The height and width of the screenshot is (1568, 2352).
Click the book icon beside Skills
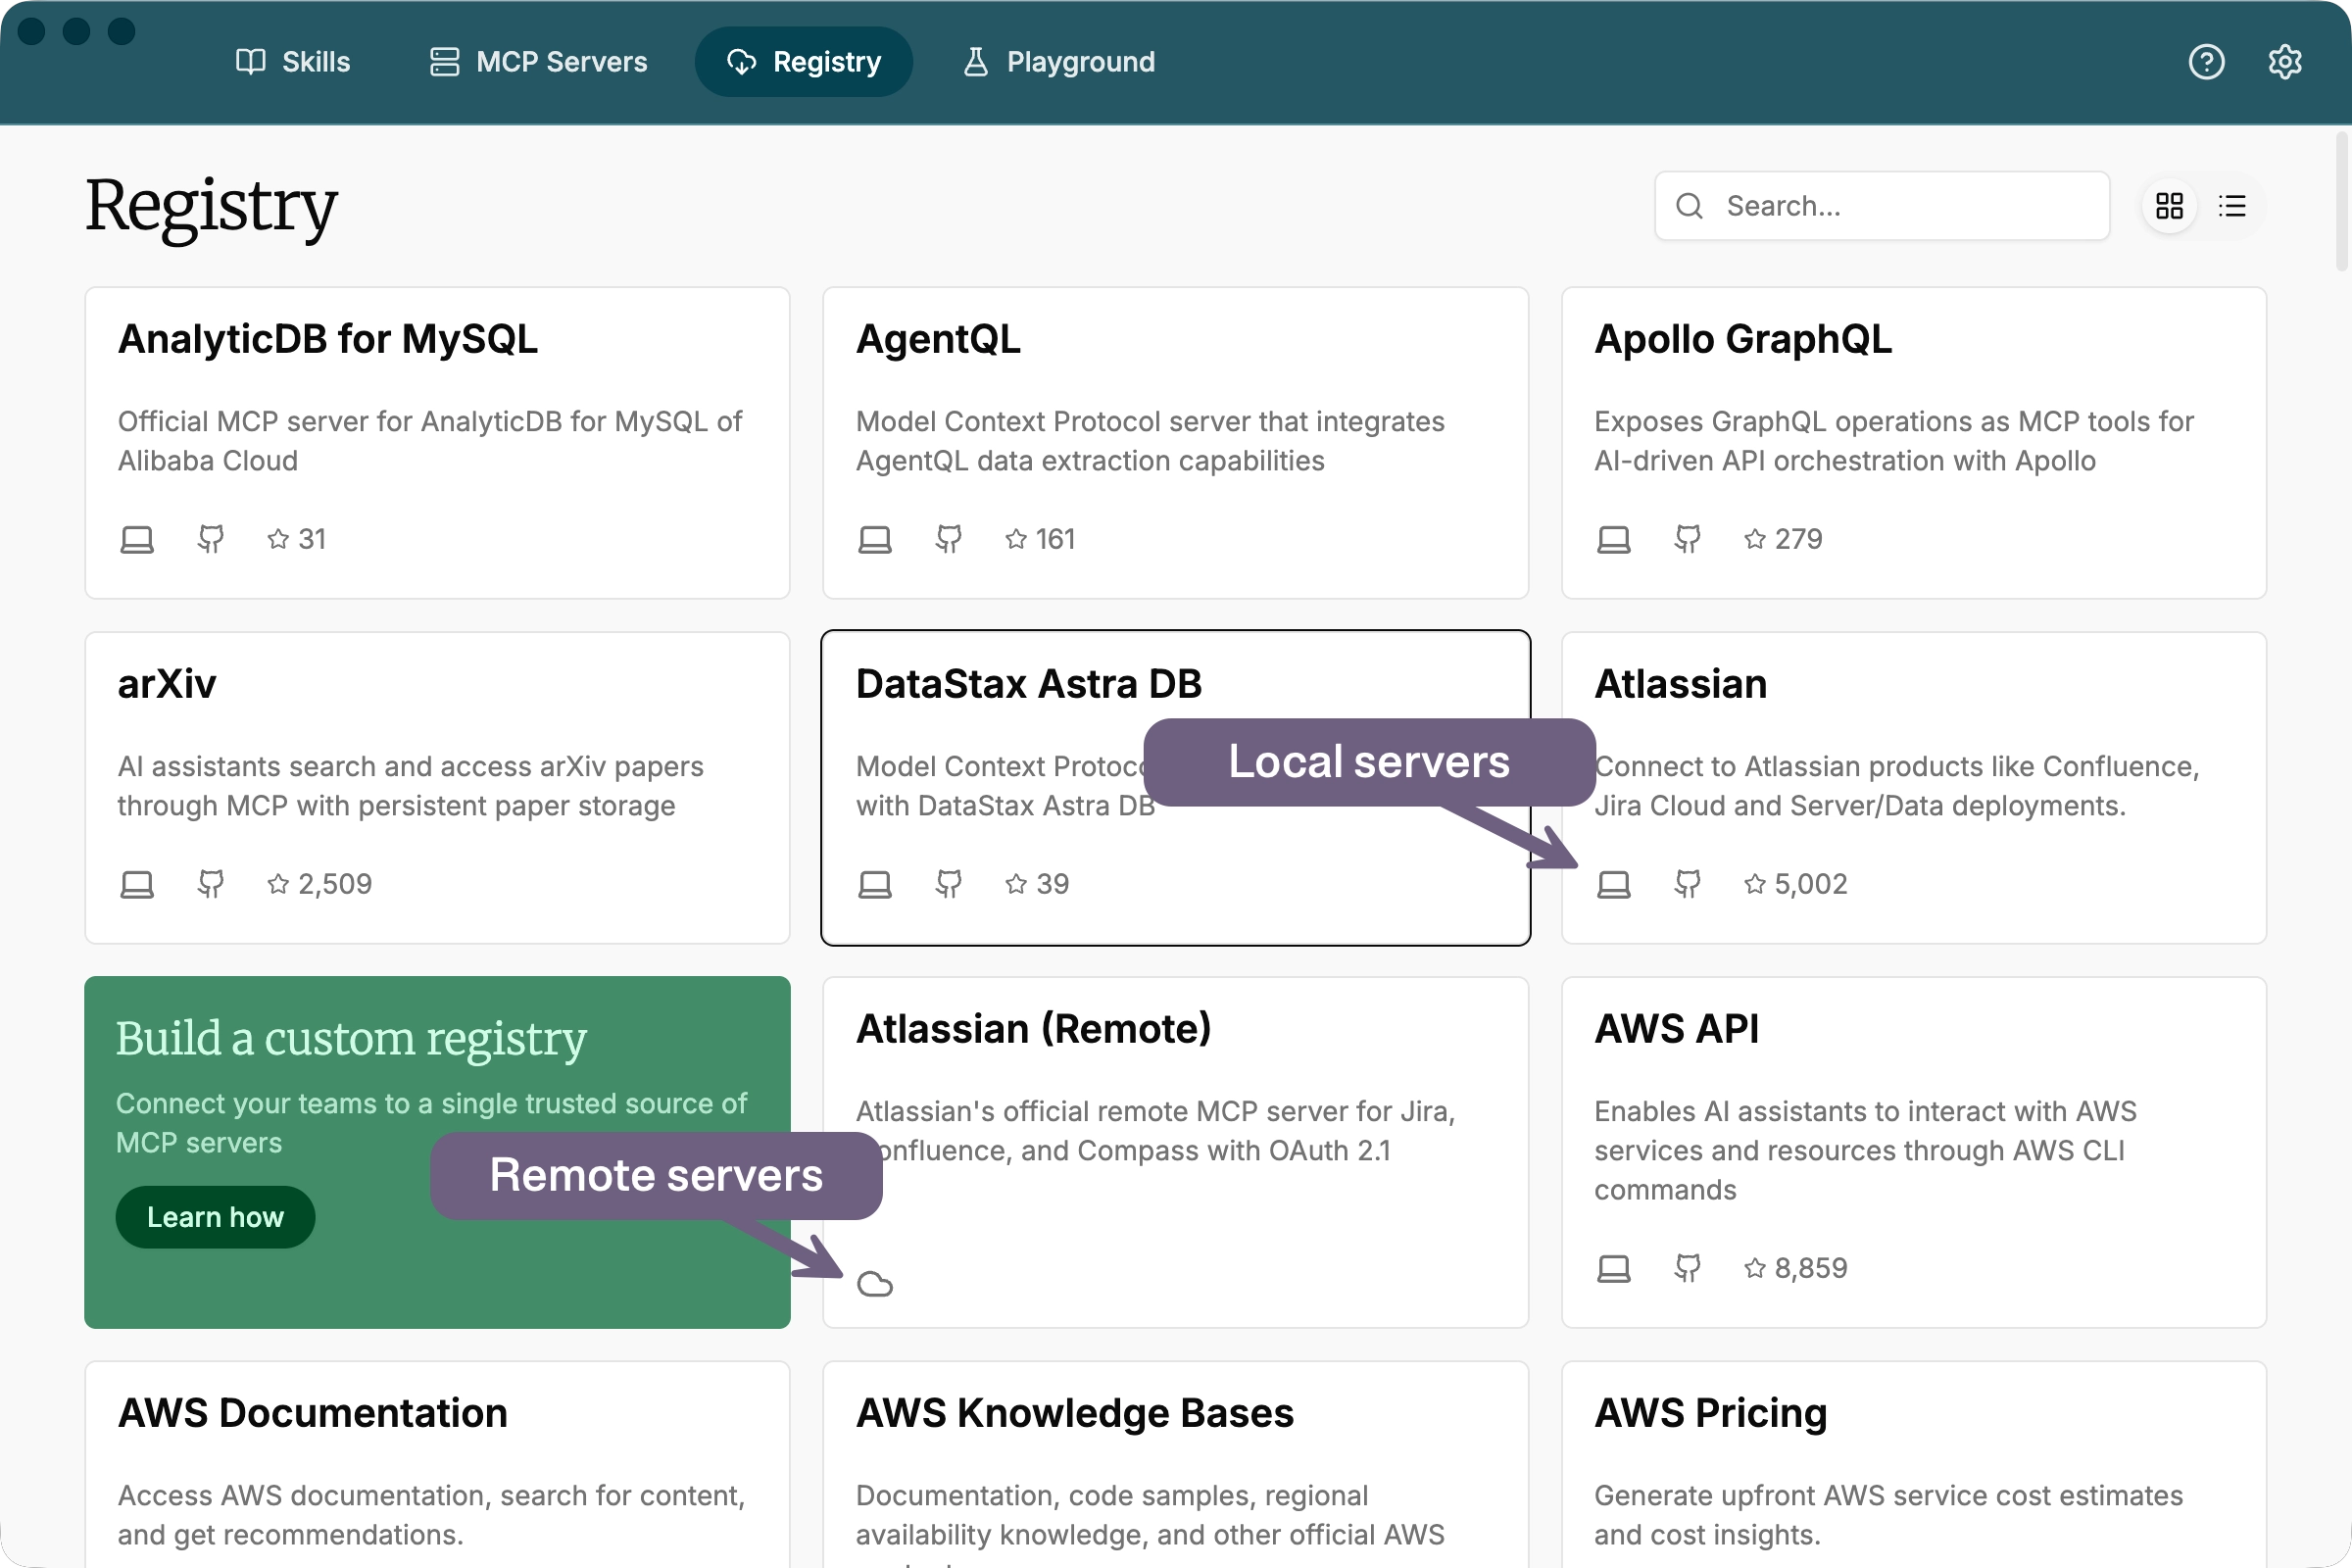click(x=250, y=62)
